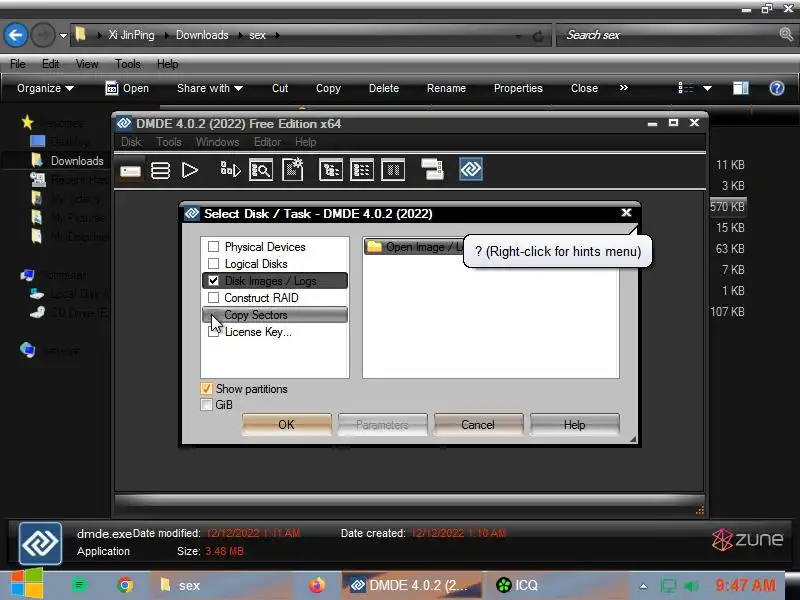
Task: Open the disk-editor columns toolbar icon
Action: tap(393, 170)
